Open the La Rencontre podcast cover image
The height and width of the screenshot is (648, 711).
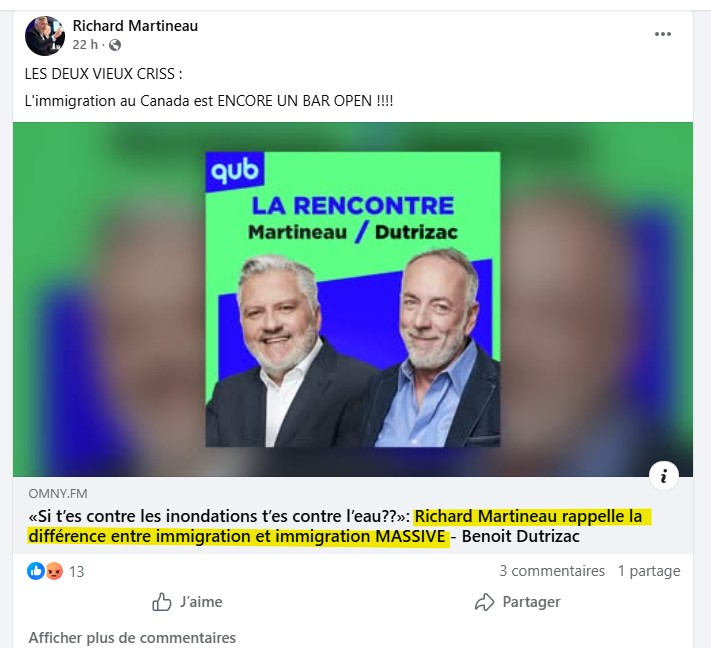click(353, 299)
